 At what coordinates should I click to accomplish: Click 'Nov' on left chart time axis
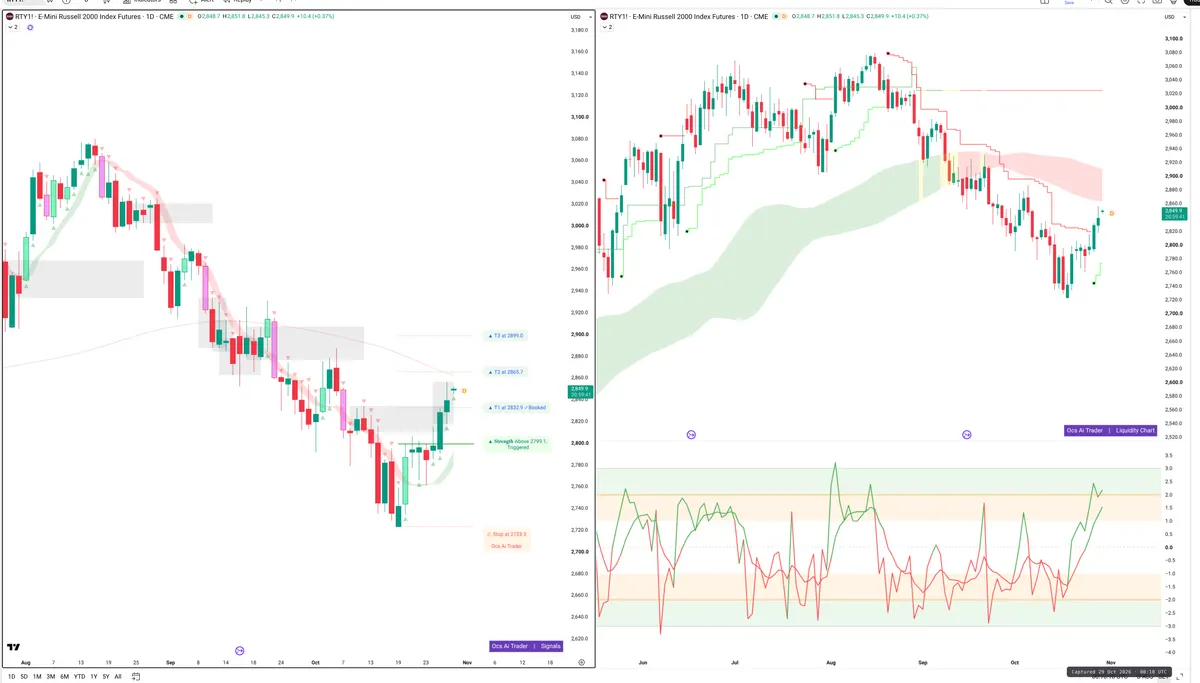tap(467, 663)
